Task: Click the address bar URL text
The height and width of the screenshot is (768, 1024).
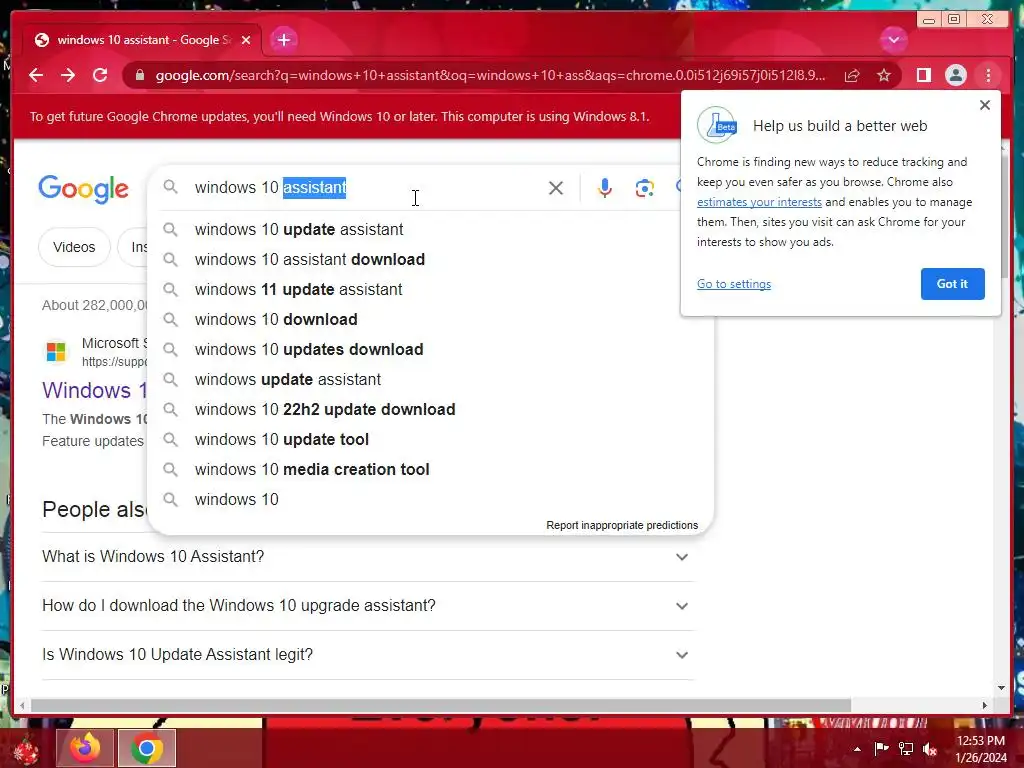Action: click(490, 75)
